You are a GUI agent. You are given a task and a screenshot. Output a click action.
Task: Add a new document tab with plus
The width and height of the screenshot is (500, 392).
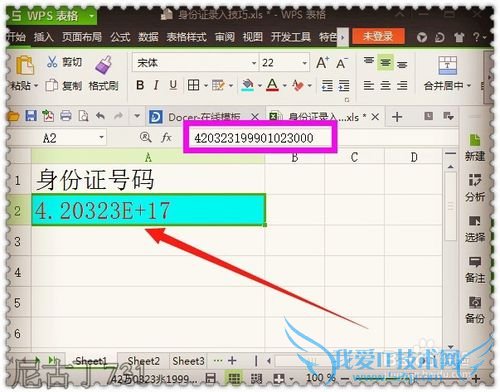[397, 117]
